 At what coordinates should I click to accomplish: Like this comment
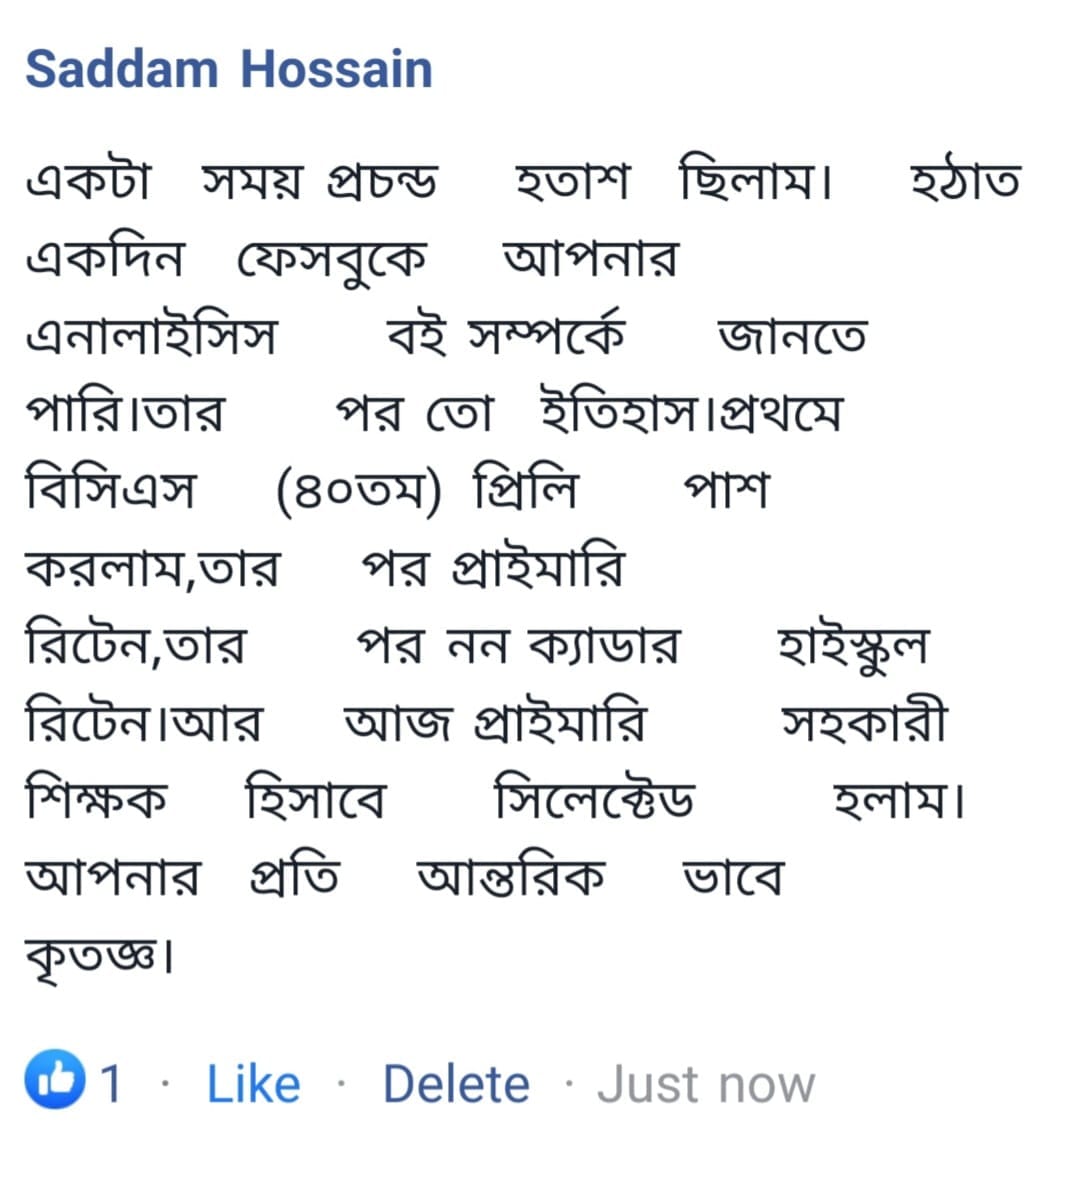[253, 1084]
